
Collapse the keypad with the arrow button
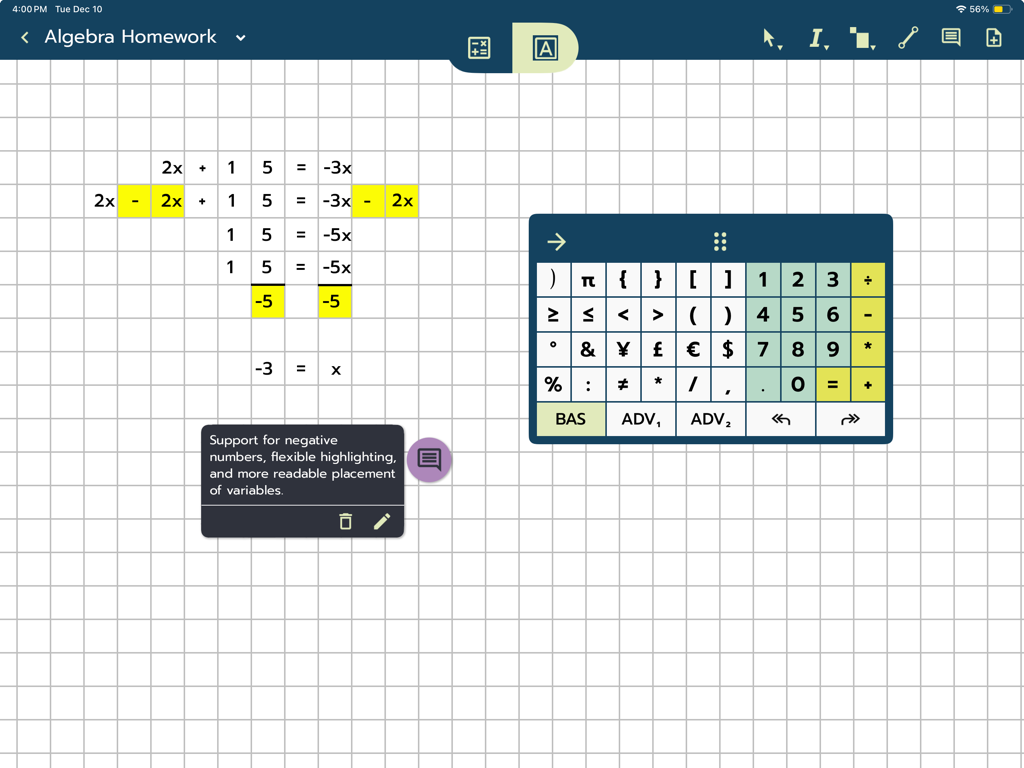coord(556,241)
